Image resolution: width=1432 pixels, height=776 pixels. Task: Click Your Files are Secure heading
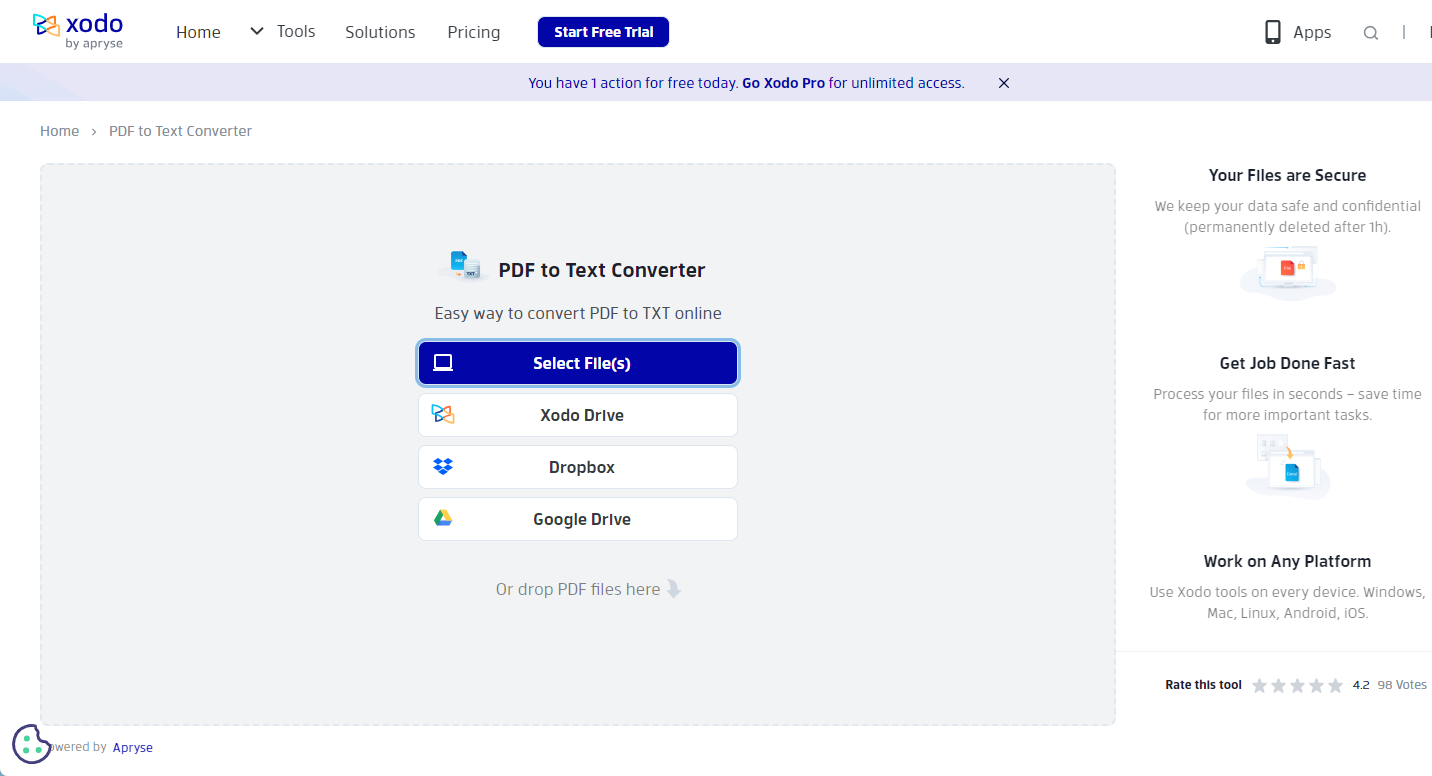(1287, 175)
